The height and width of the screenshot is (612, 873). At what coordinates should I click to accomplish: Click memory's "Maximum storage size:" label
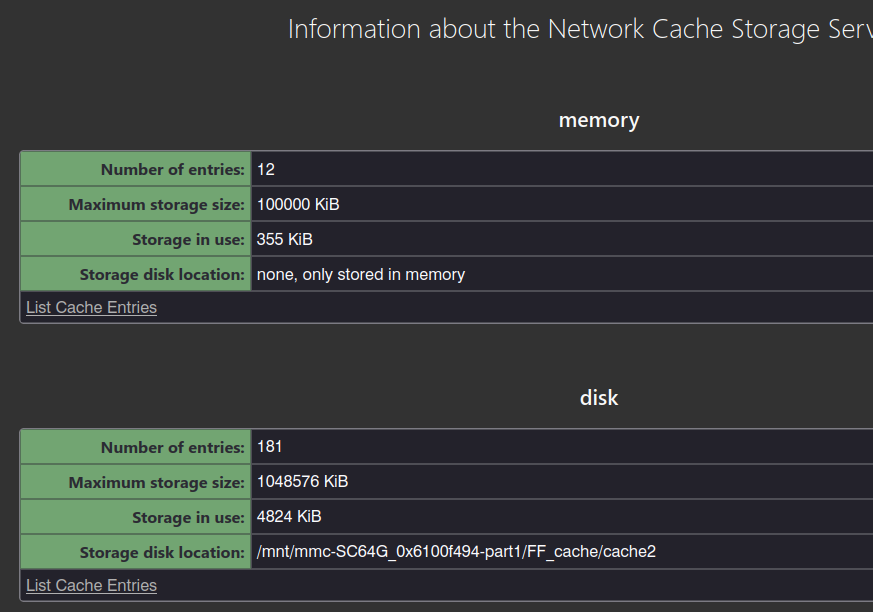(156, 204)
